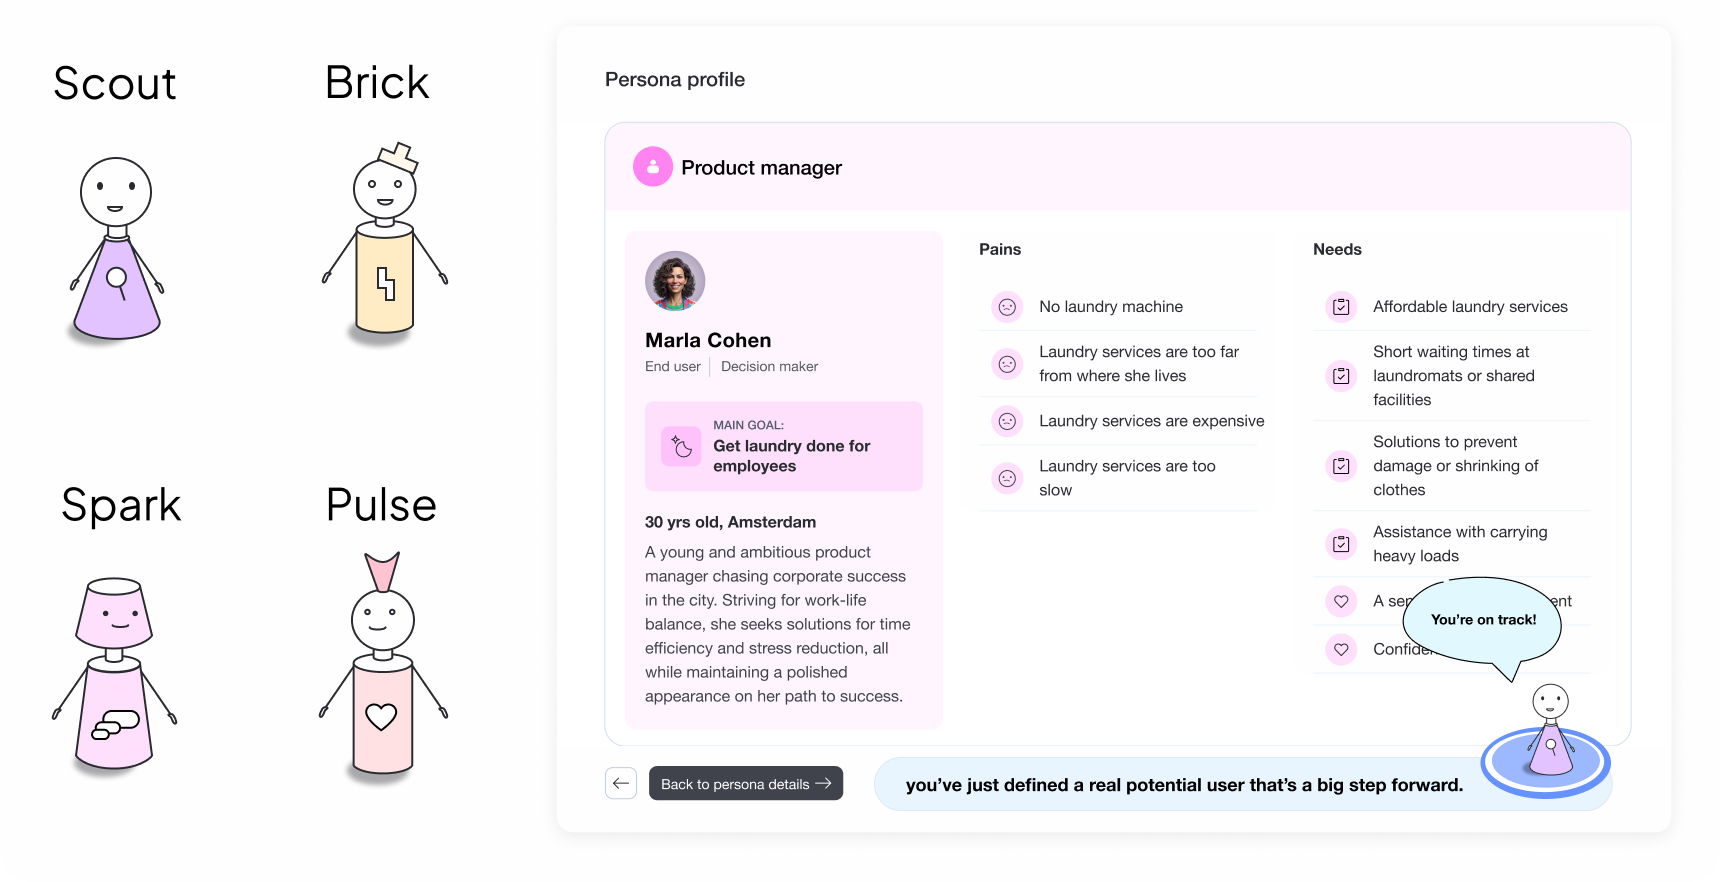
Task: Click the heart icon next to Confidence row
Action: pyautogui.click(x=1341, y=649)
